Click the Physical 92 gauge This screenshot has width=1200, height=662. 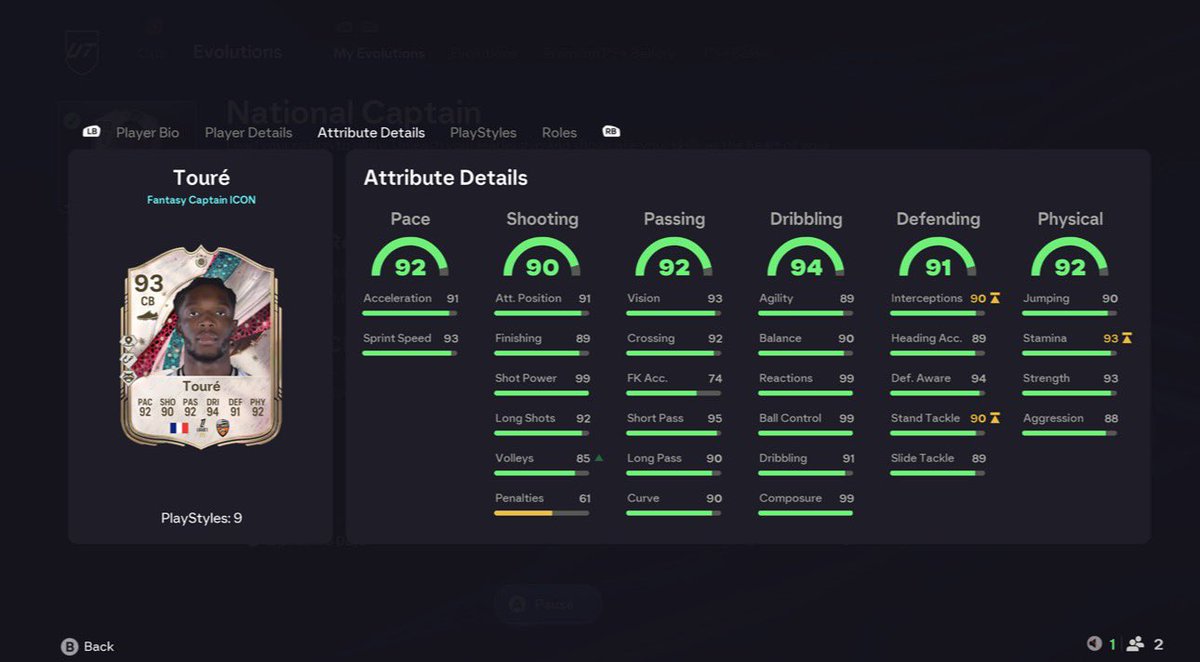point(1070,258)
